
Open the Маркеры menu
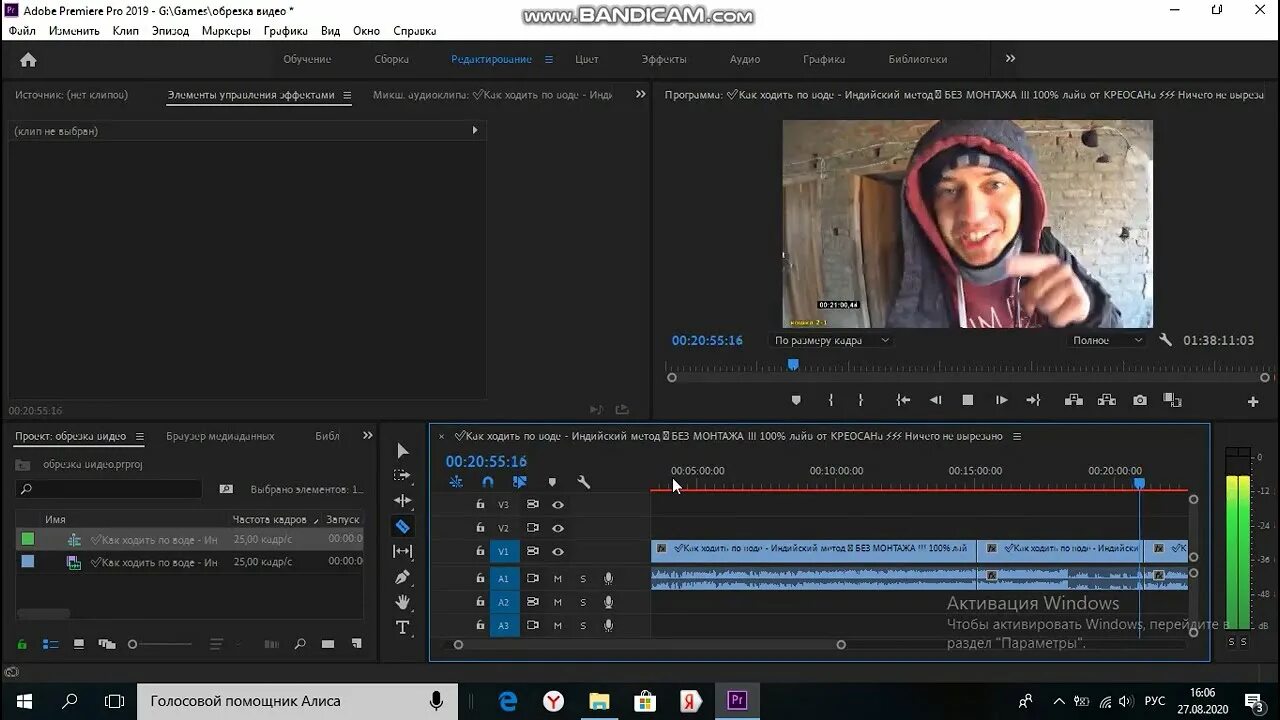coord(226,30)
